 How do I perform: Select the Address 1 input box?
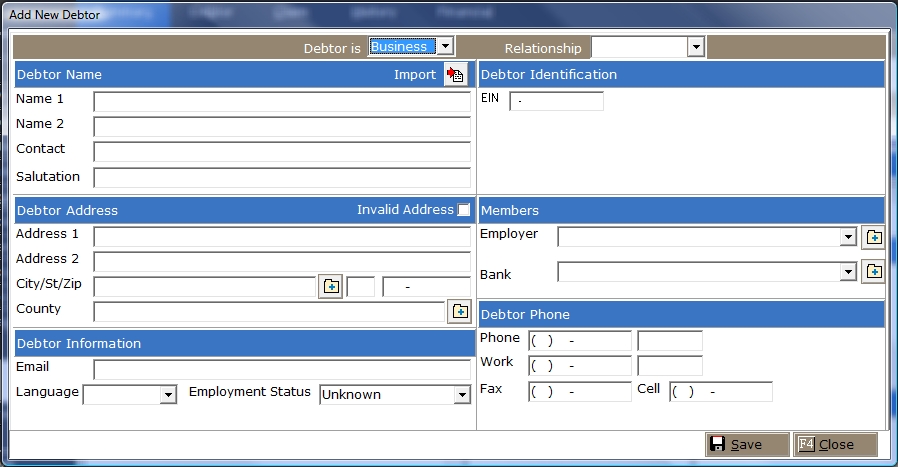(x=282, y=237)
